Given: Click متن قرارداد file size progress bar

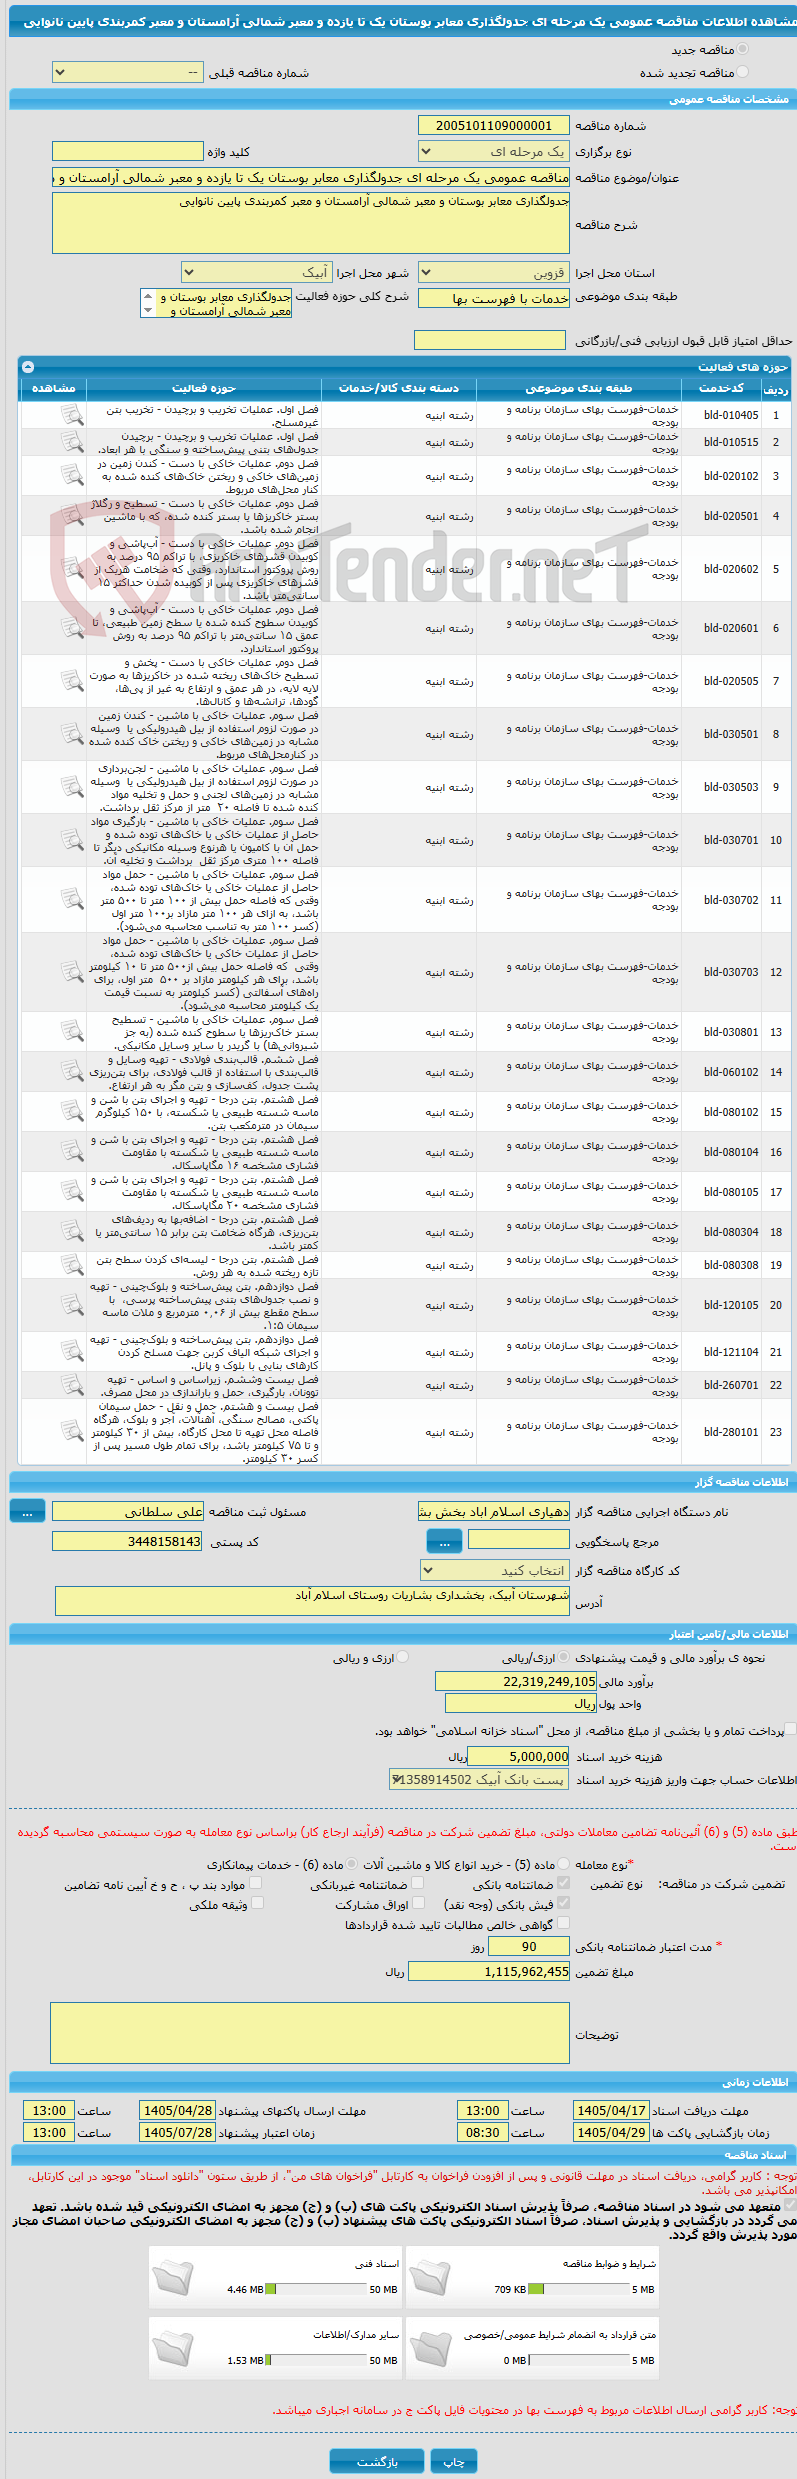Looking at the screenshot, I should click(x=578, y=2360).
